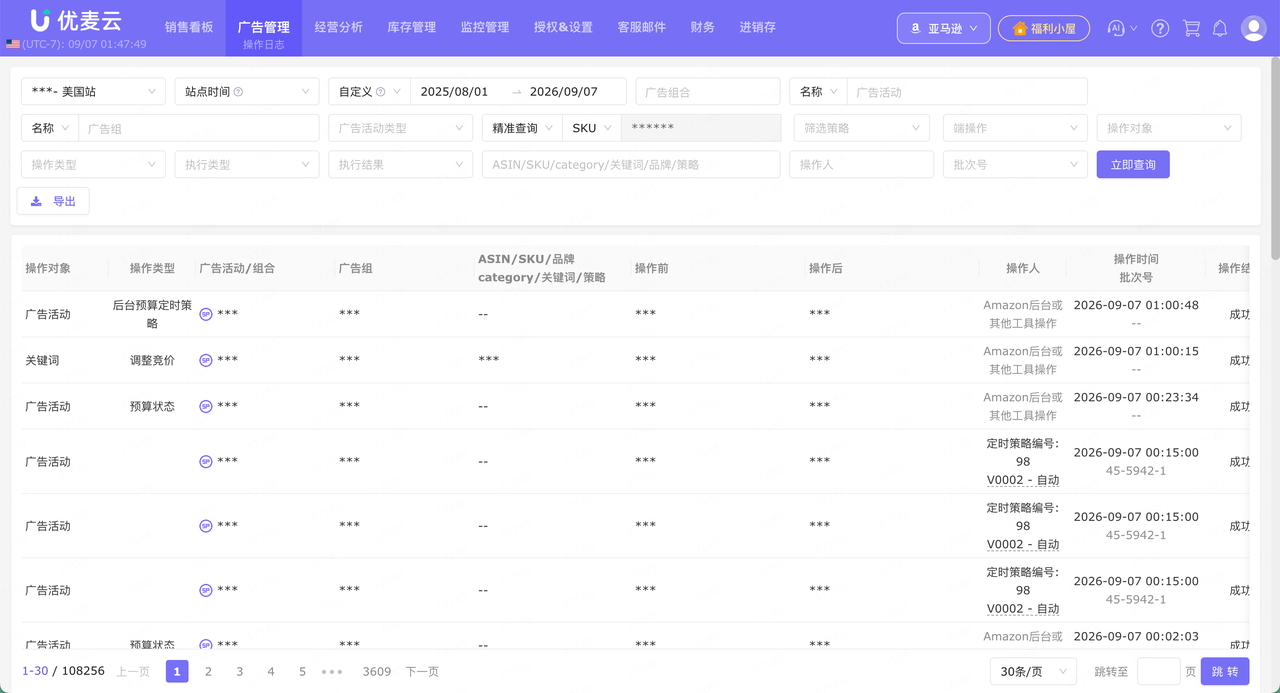Screen dimensions: 1280x693
Task: Go to page 5
Action: [302, 672]
